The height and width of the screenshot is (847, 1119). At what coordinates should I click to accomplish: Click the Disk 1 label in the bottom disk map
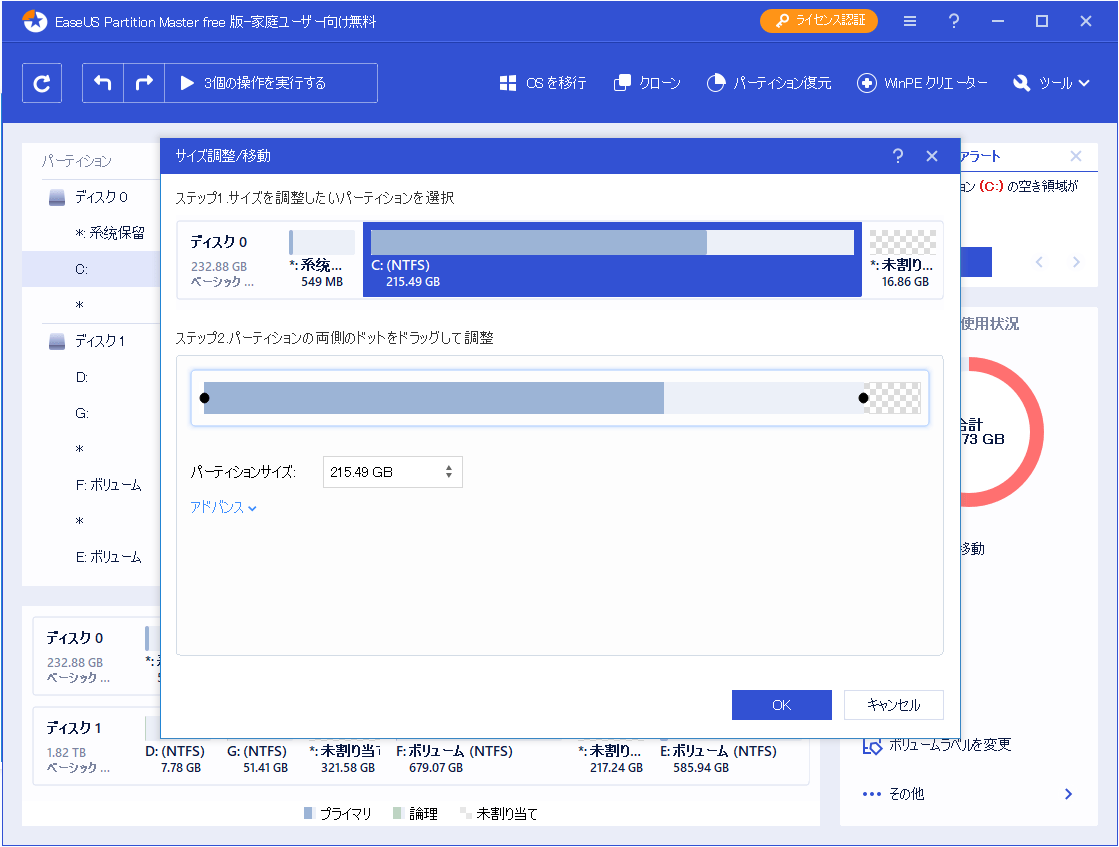point(74,728)
